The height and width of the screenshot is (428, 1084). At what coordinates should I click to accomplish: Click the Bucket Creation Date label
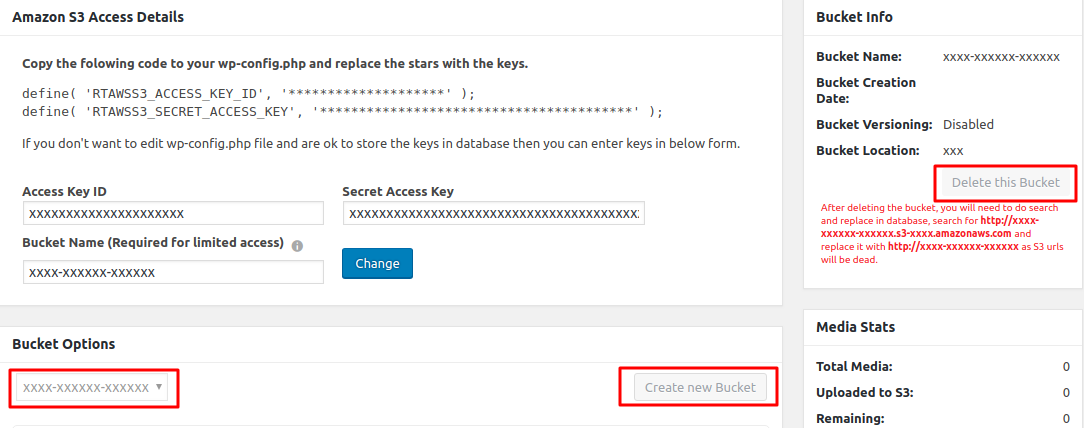(866, 90)
